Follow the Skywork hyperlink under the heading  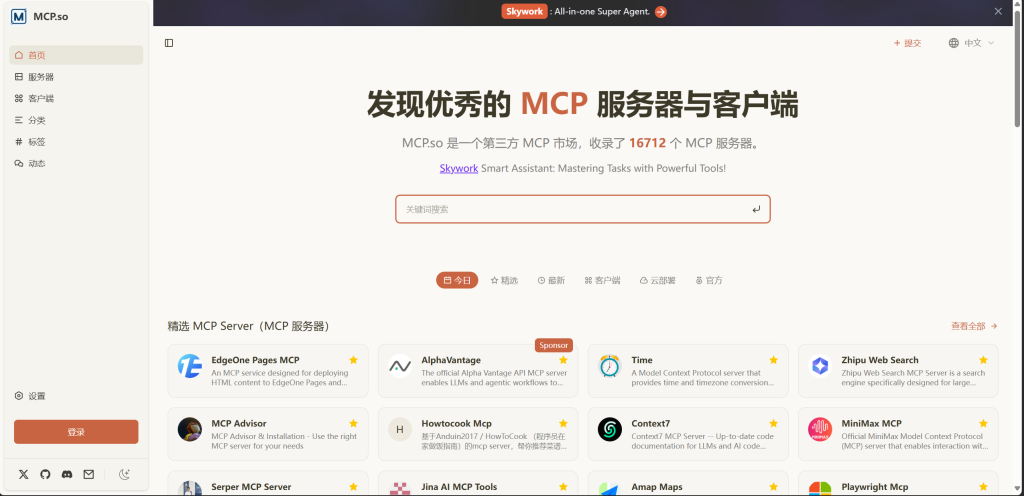[459, 168]
